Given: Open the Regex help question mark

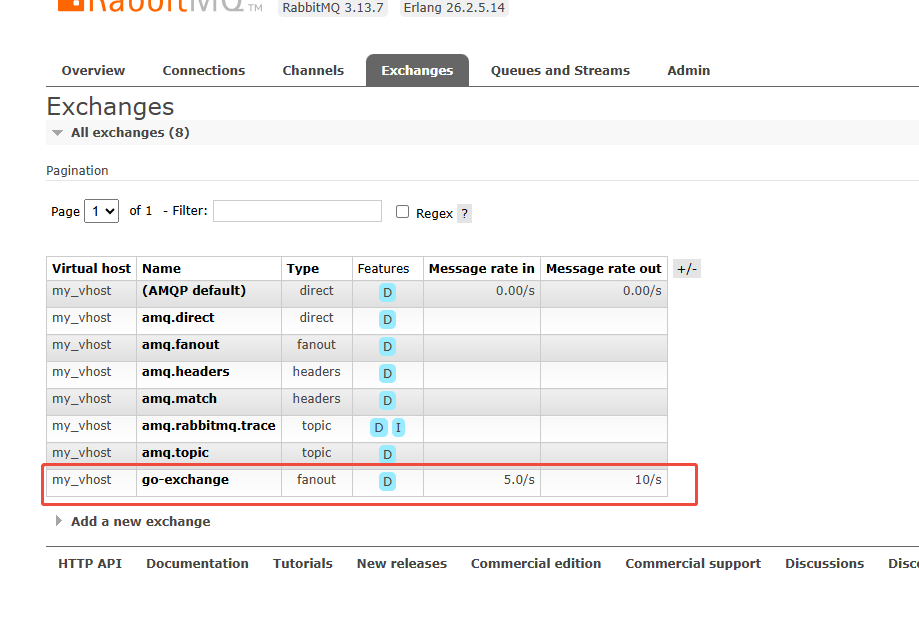Looking at the screenshot, I should tap(464, 213).
